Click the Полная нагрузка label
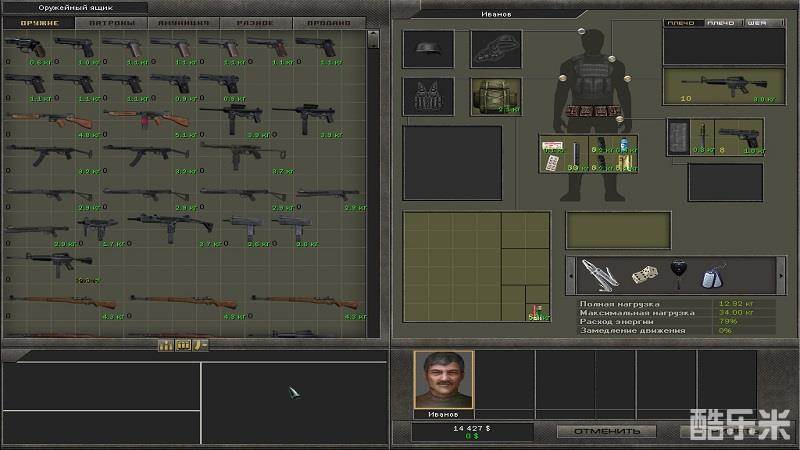Screen dimensions: 800x450 [619, 304]
